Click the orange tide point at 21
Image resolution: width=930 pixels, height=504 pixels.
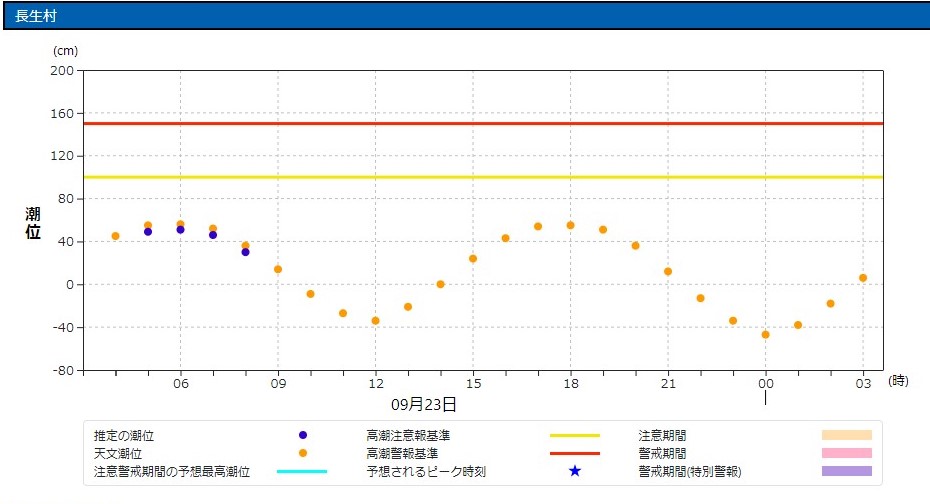click(x=668, y=272)
